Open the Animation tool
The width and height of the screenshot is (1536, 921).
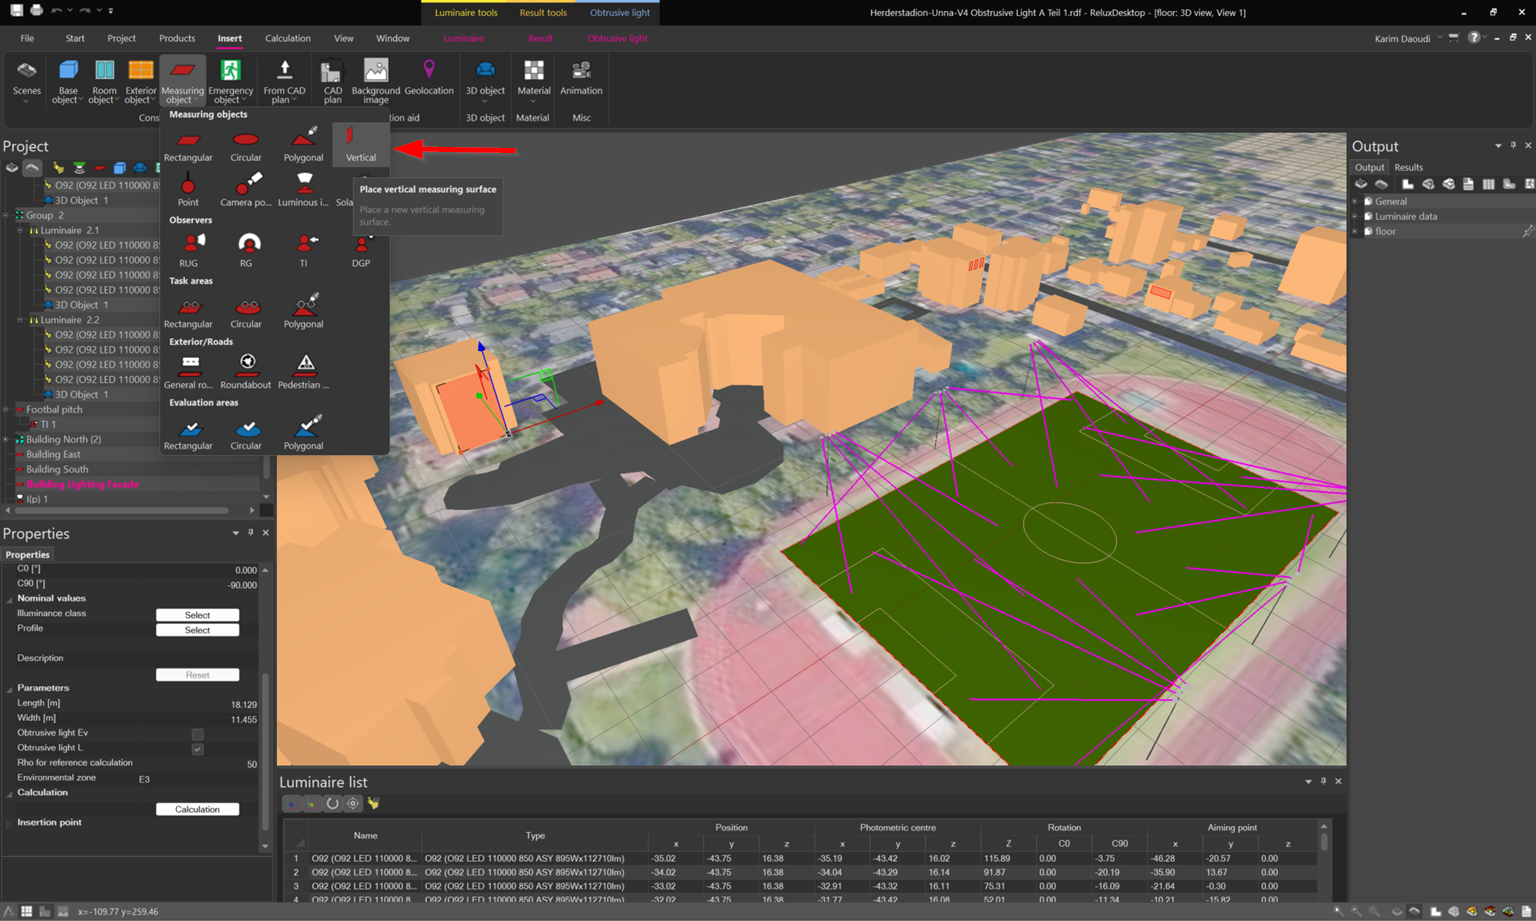click(x=581, y=77)
